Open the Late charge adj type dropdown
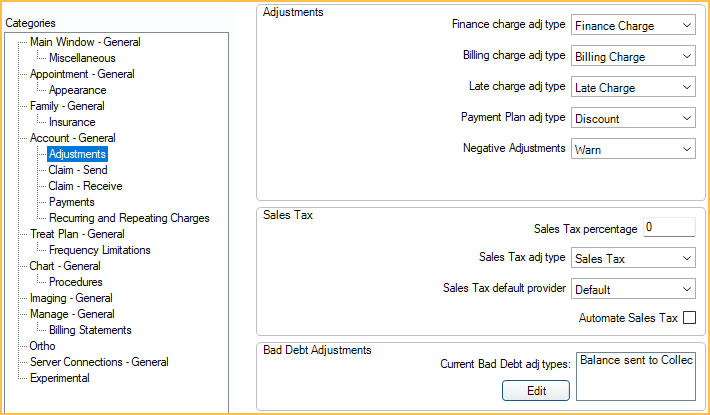The image size is (710, 415). coord(634,88)
